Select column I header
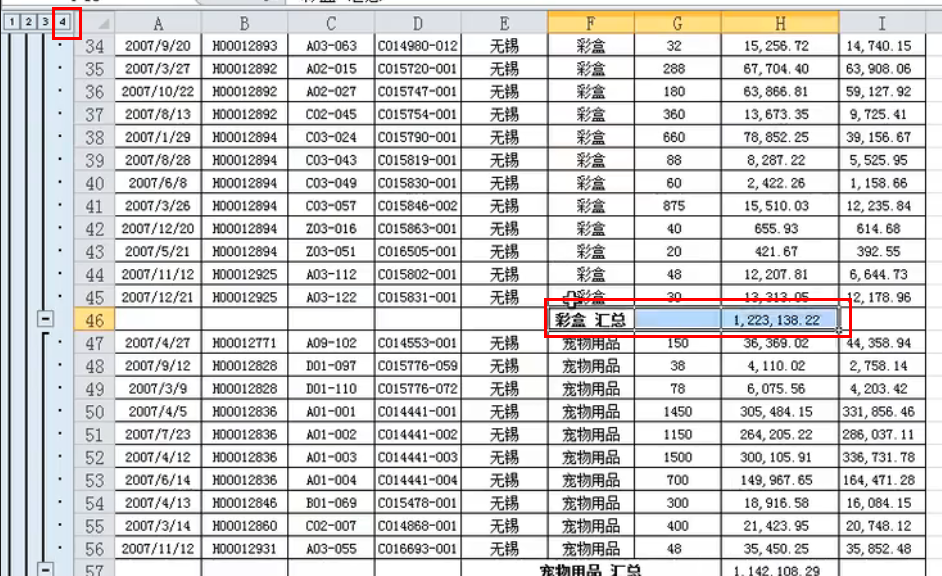This screenshot has width=942, height=576. 889,22
